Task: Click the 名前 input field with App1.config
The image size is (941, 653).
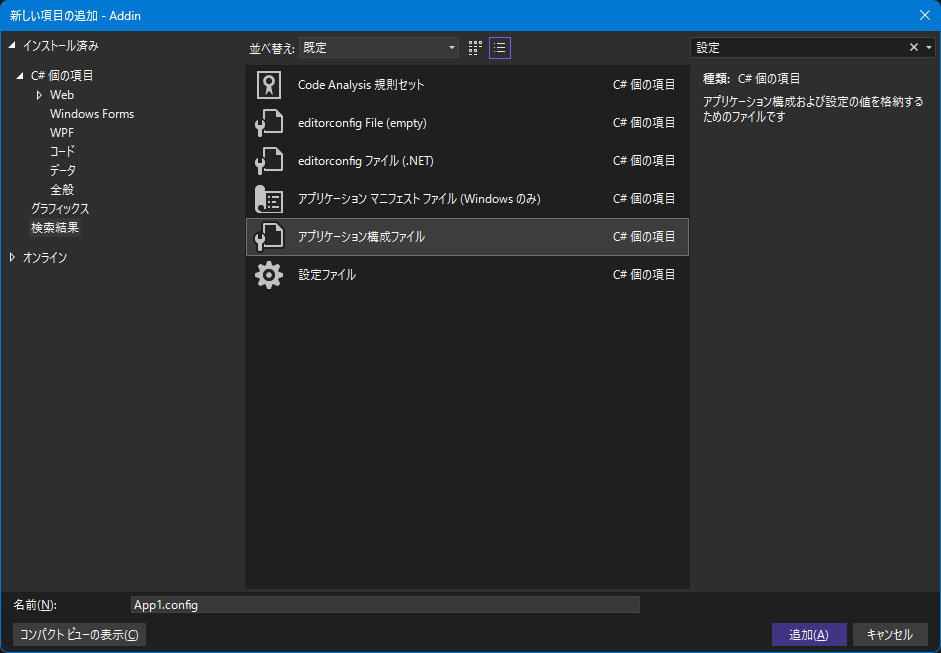Action: [x=385, y=605]
